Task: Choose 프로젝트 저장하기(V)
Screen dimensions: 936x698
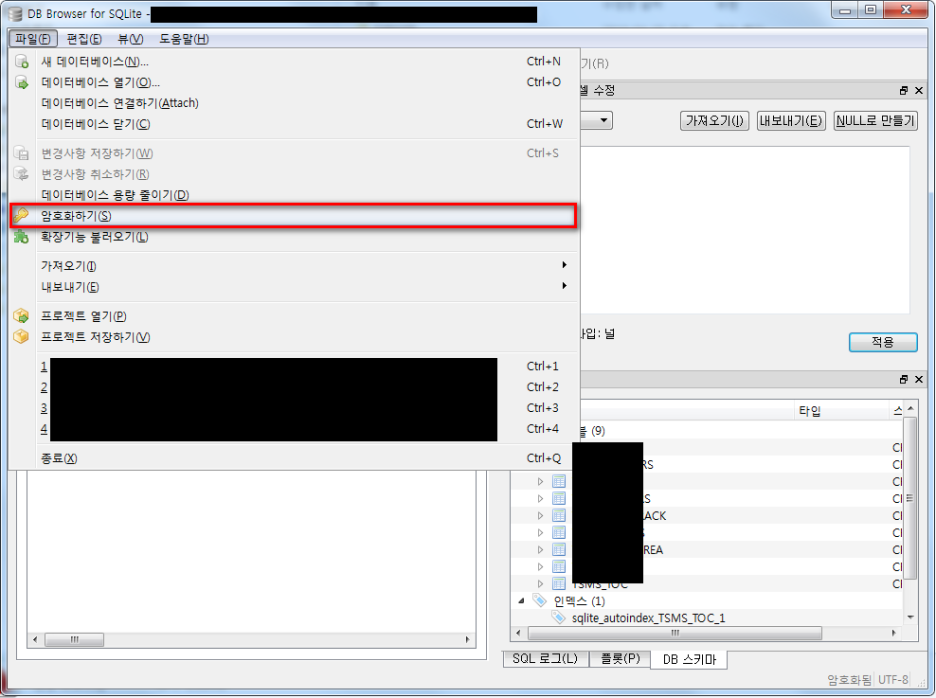Action: click(294, 337)
